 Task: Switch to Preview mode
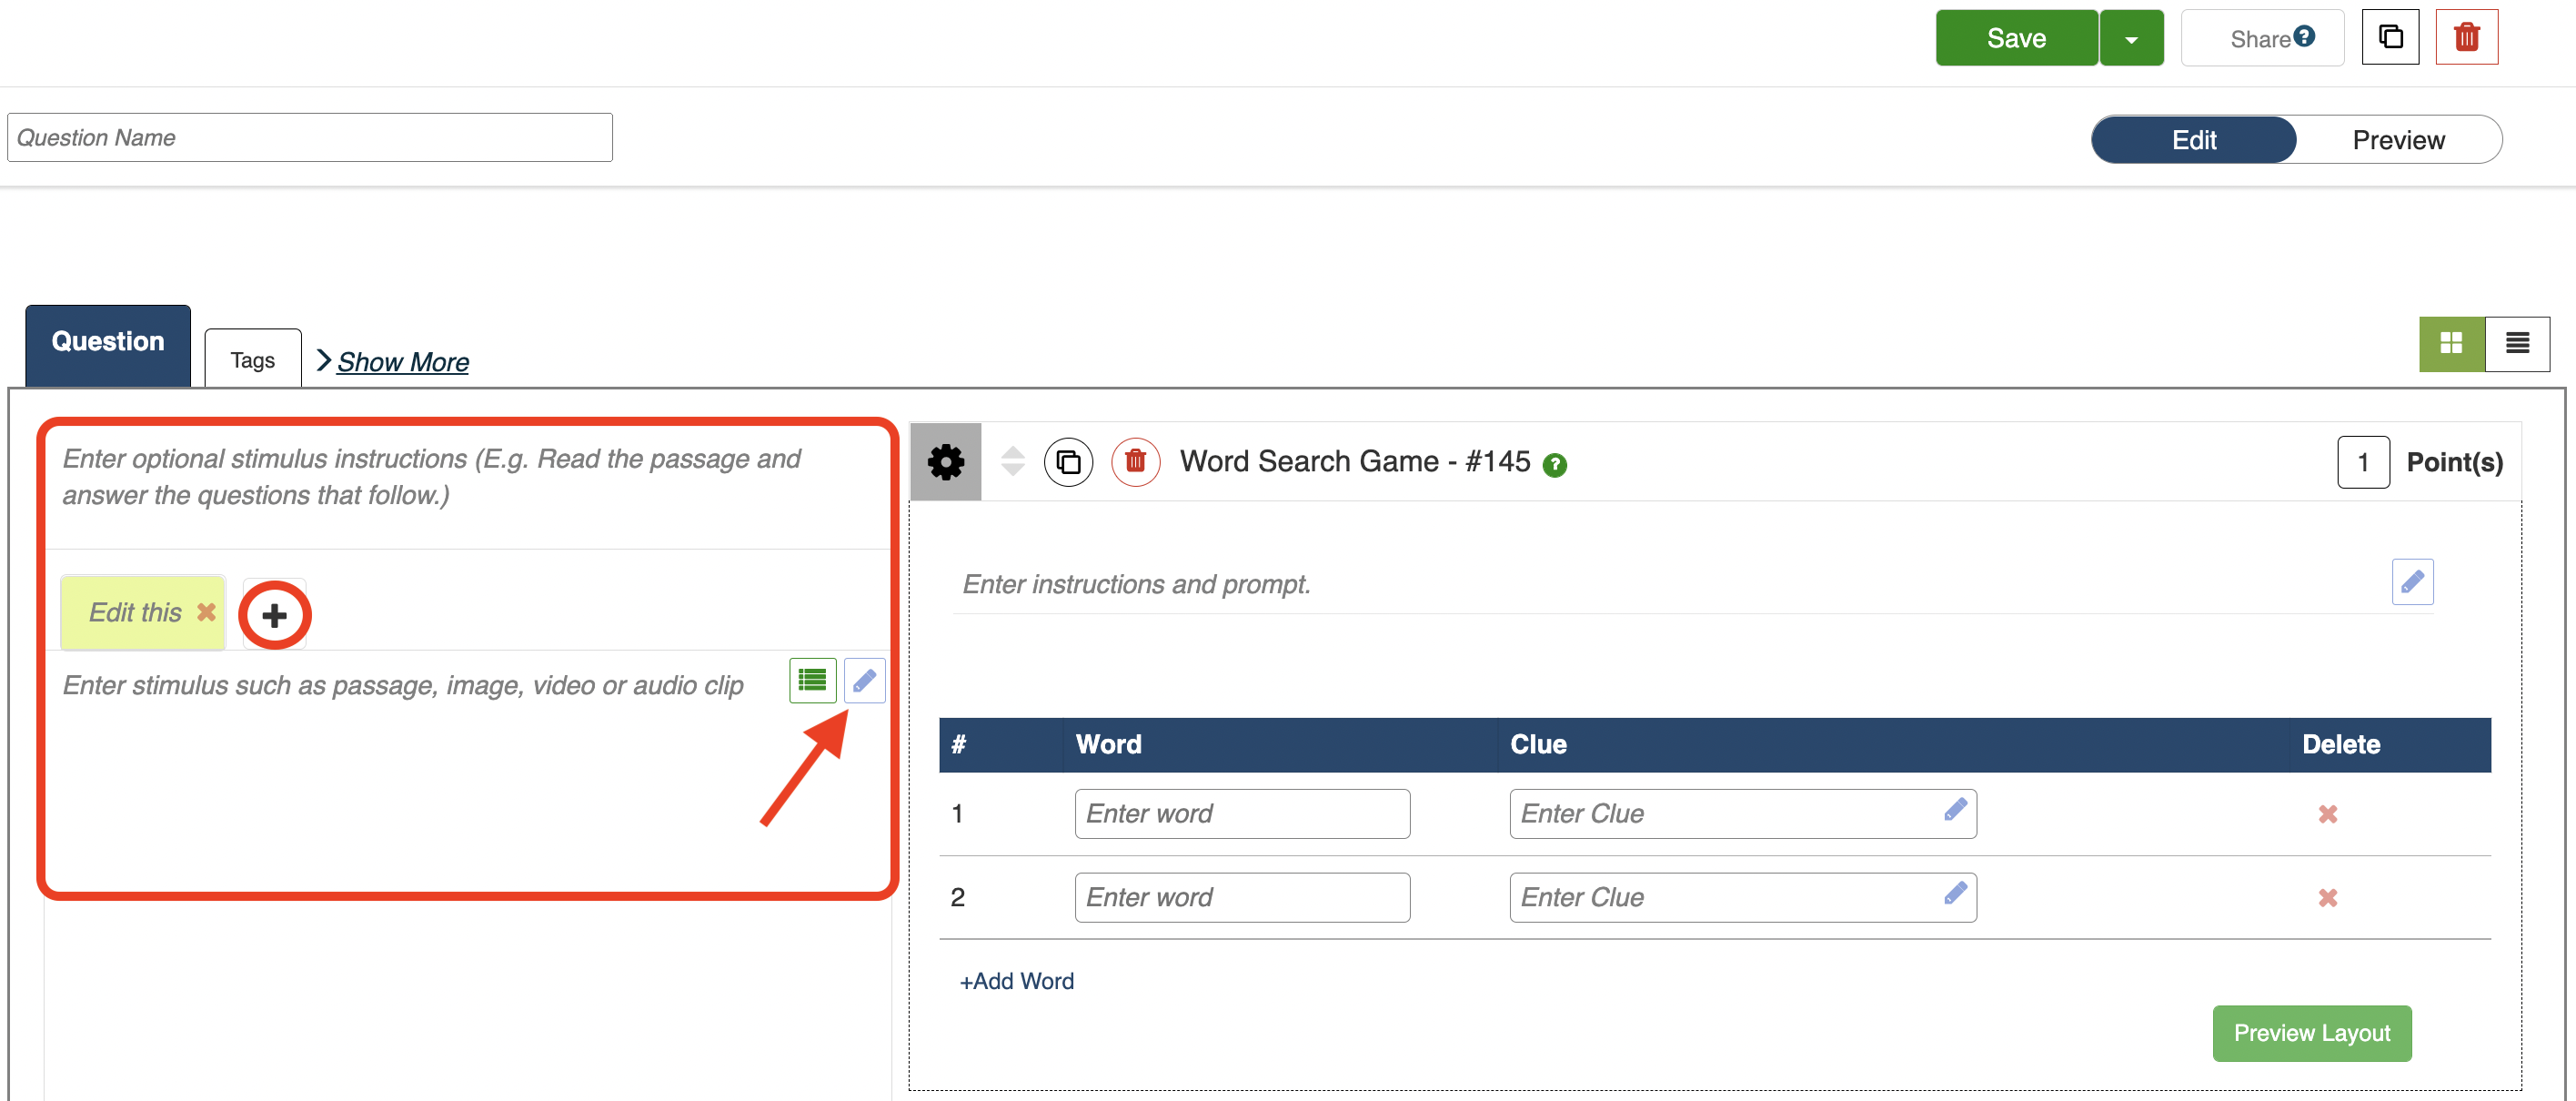(2398, 140)
